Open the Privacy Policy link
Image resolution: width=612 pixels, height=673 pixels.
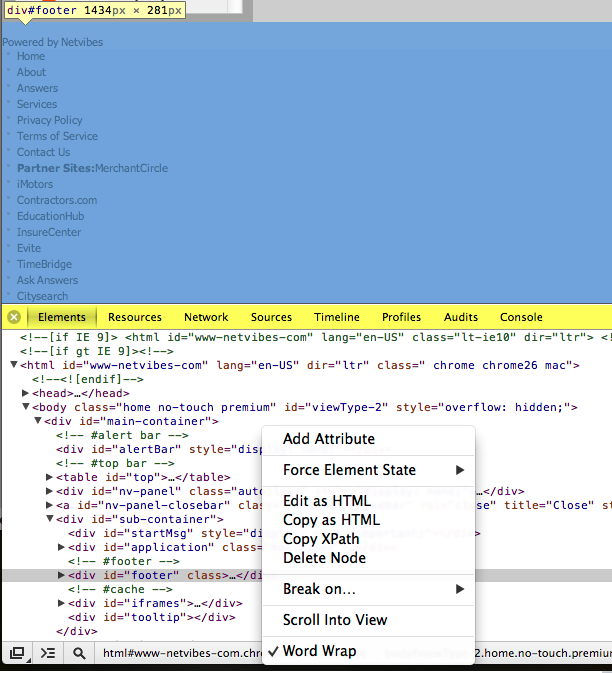[x=50, y=120]
